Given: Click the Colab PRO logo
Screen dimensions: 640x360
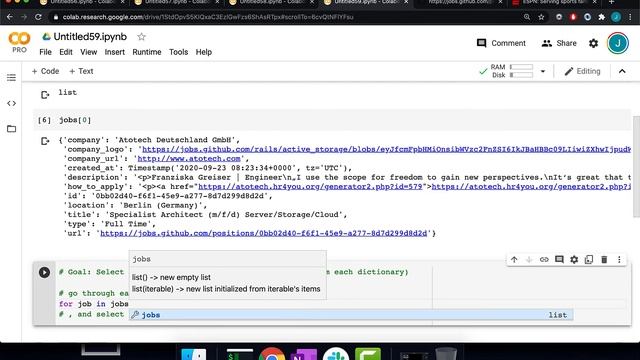Looking at the screenshot, I should [x=19, y=42].
